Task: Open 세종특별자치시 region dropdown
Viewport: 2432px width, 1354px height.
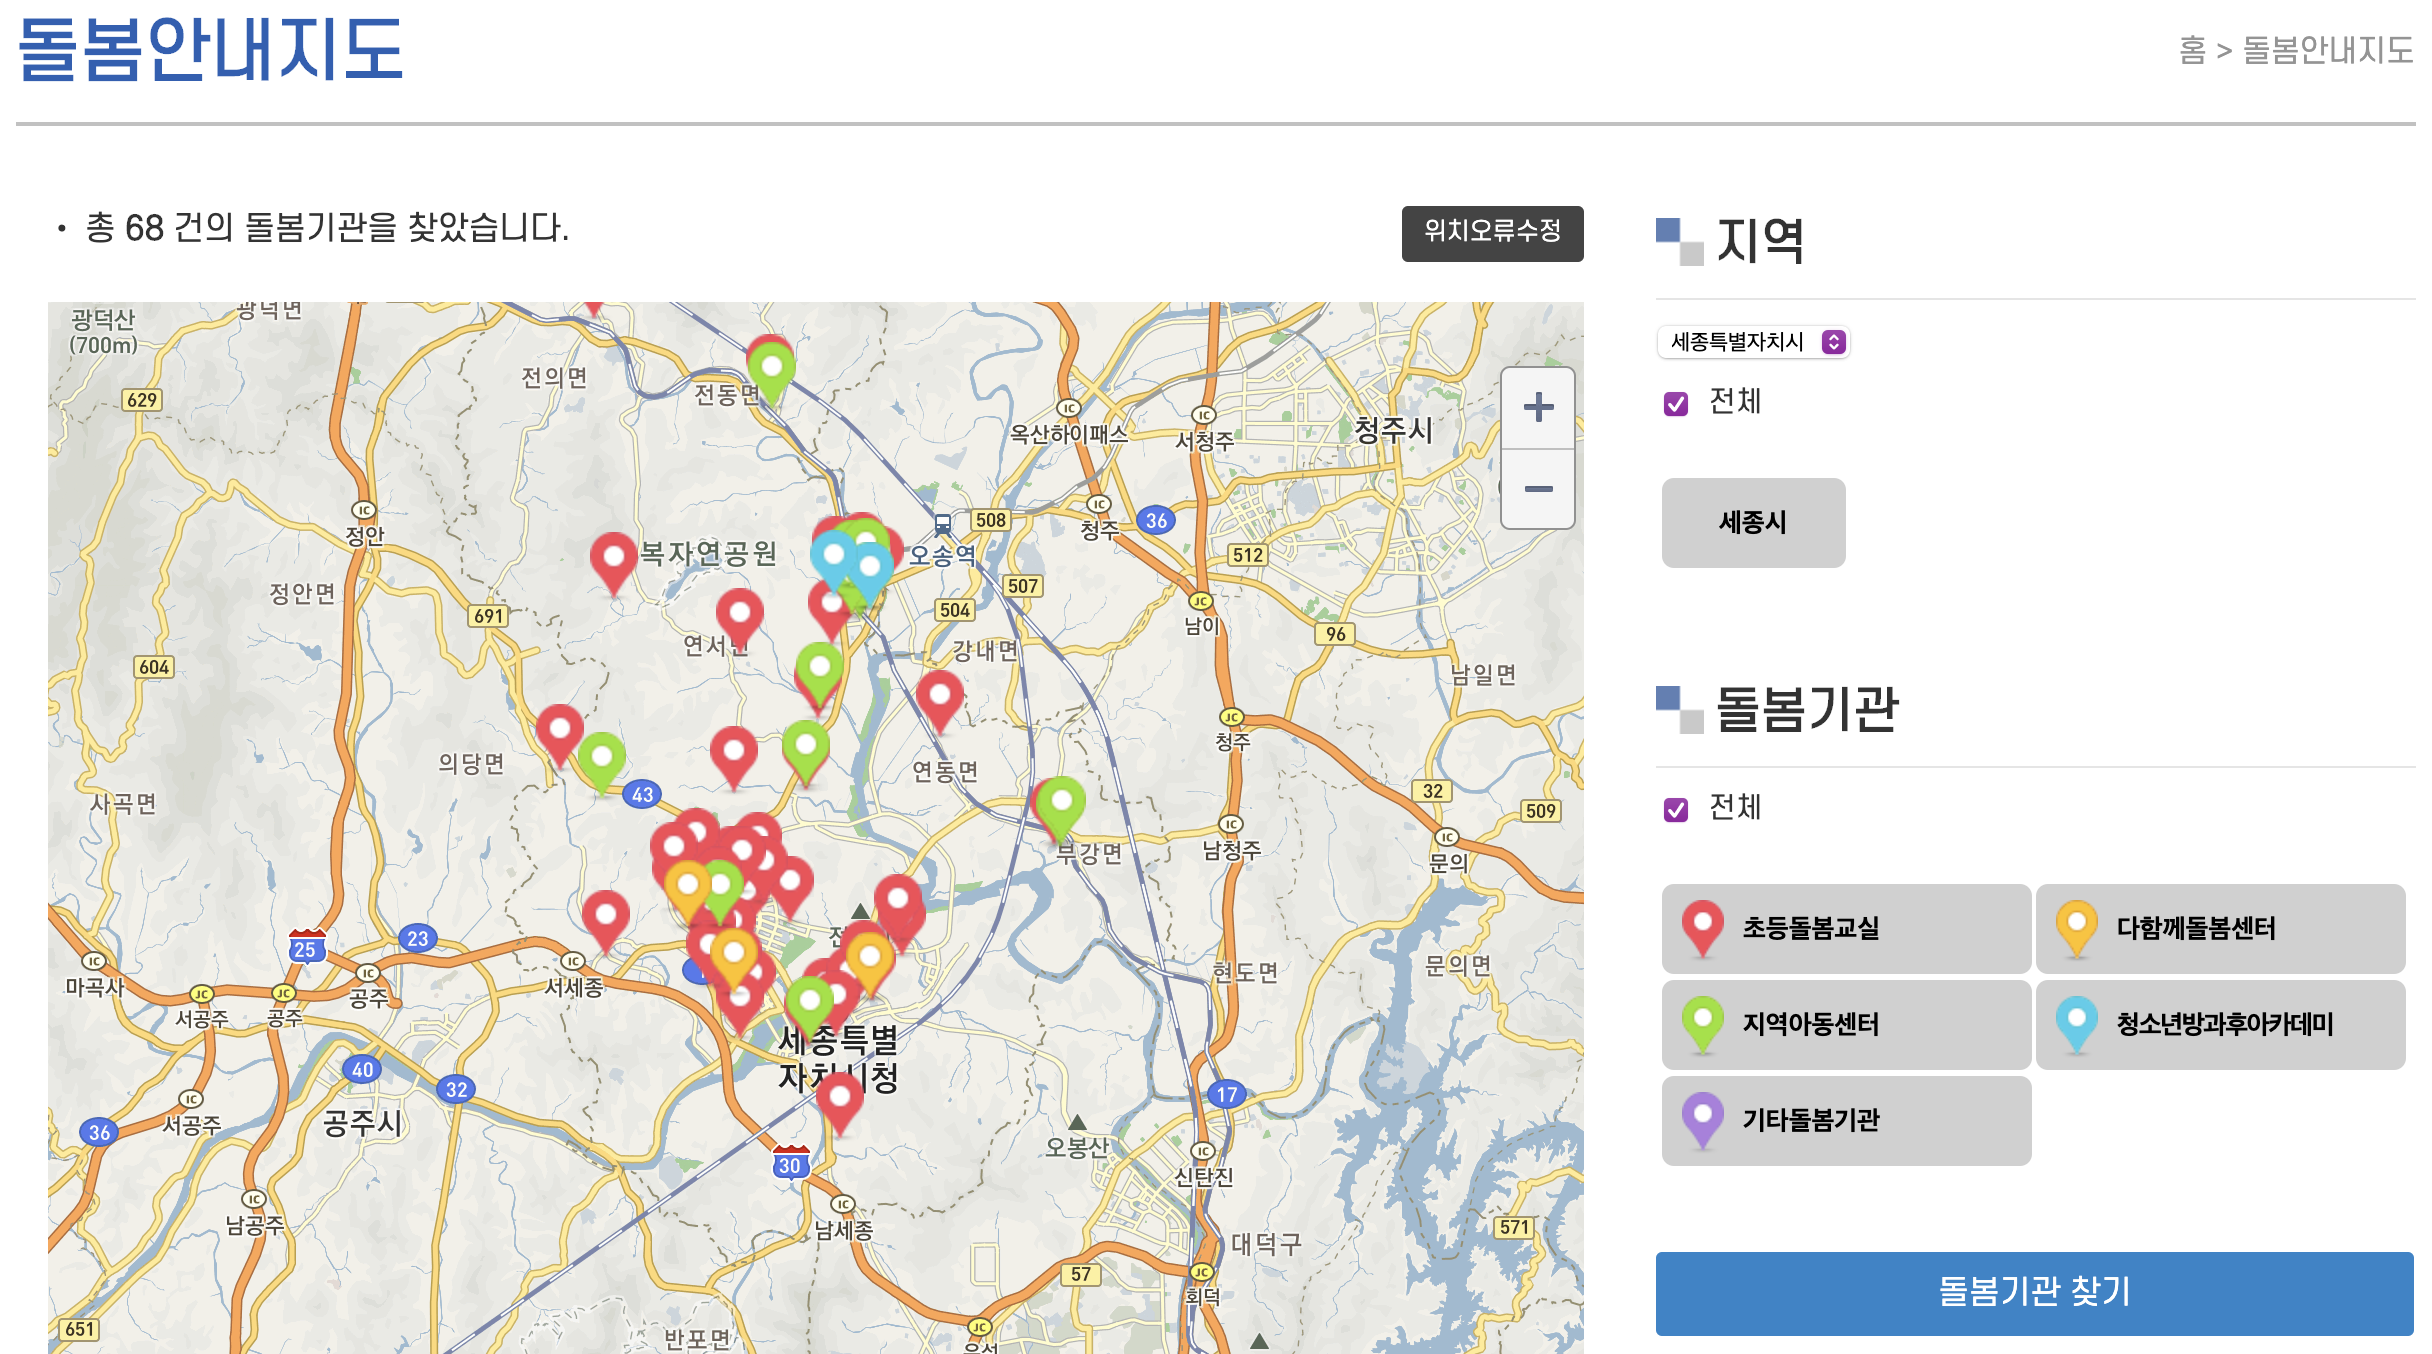Action: pos(1754,342)
